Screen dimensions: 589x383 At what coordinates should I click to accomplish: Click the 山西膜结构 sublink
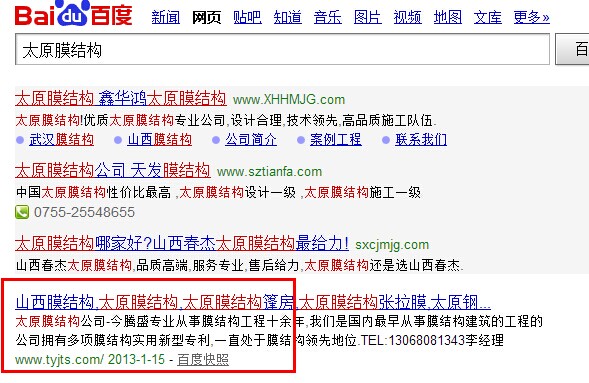click(x=160, y=140)
